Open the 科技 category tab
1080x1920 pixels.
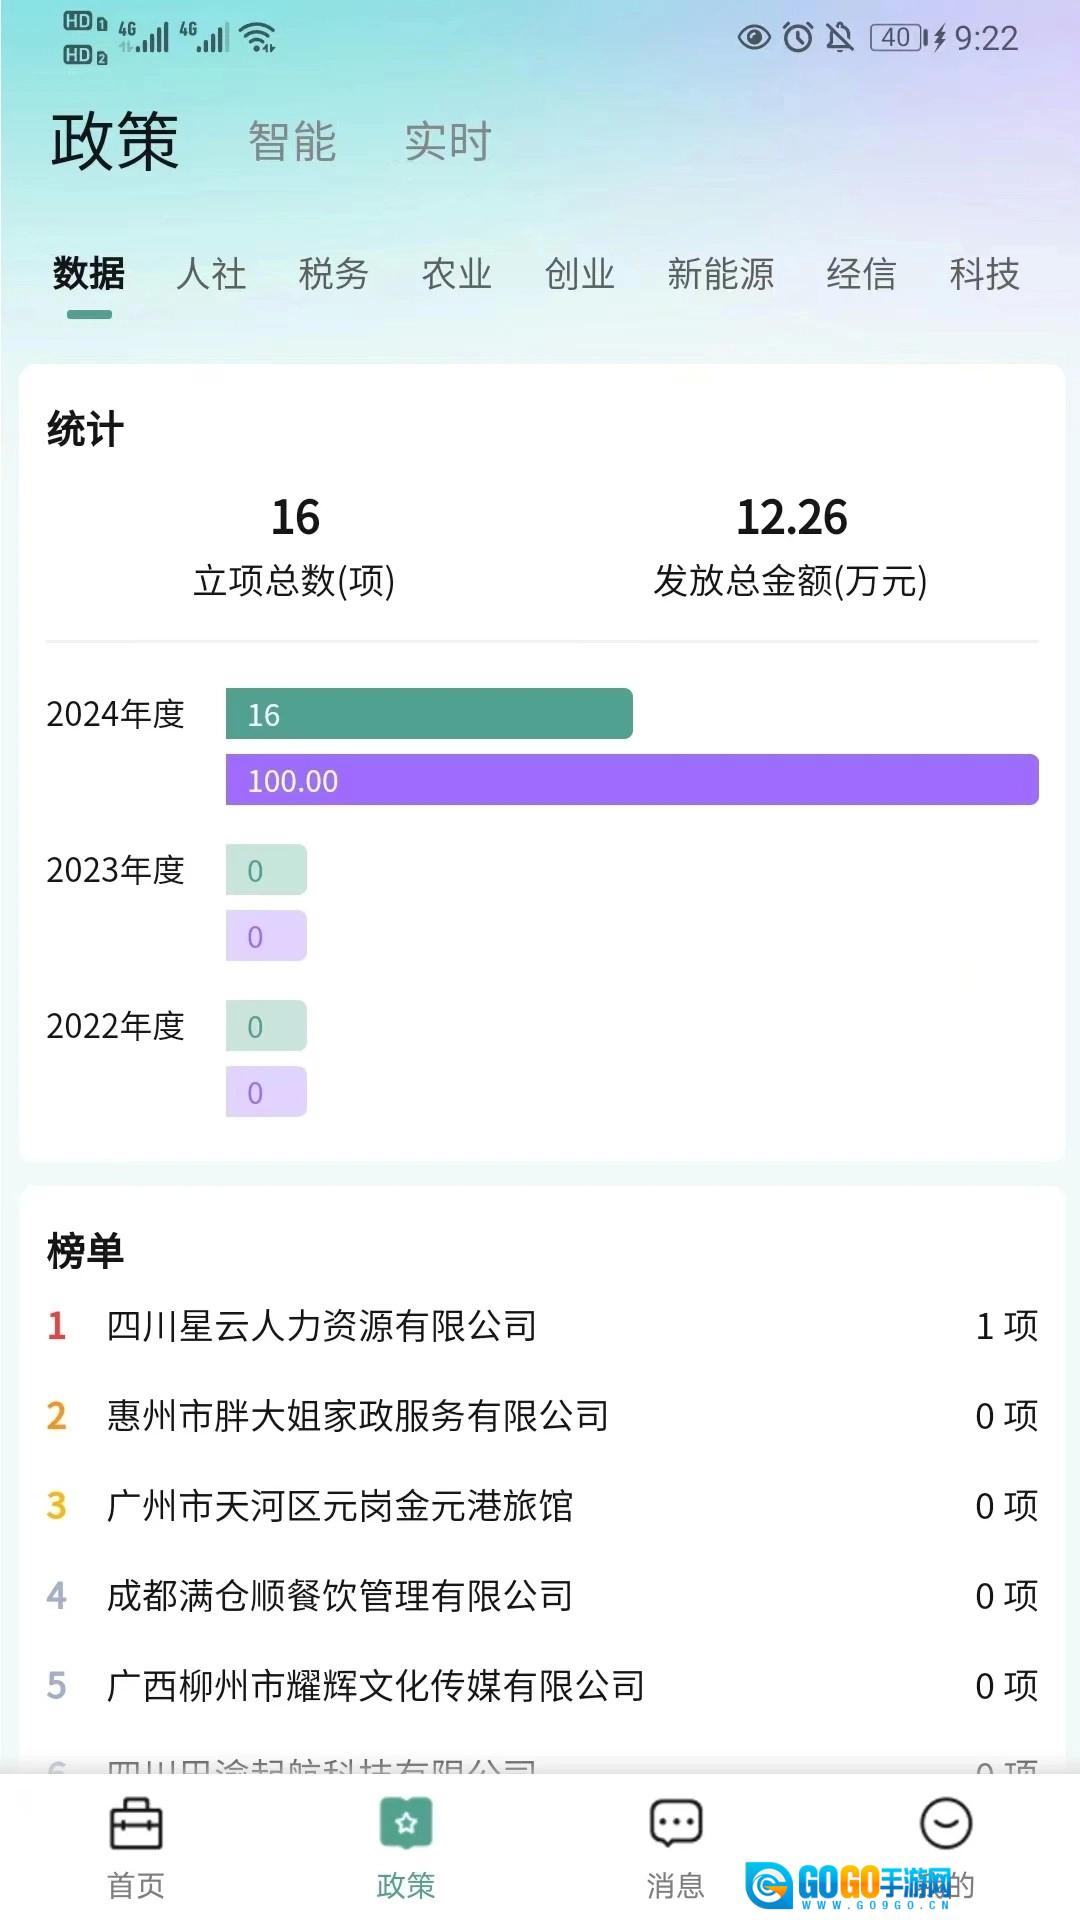pos(985,273)
